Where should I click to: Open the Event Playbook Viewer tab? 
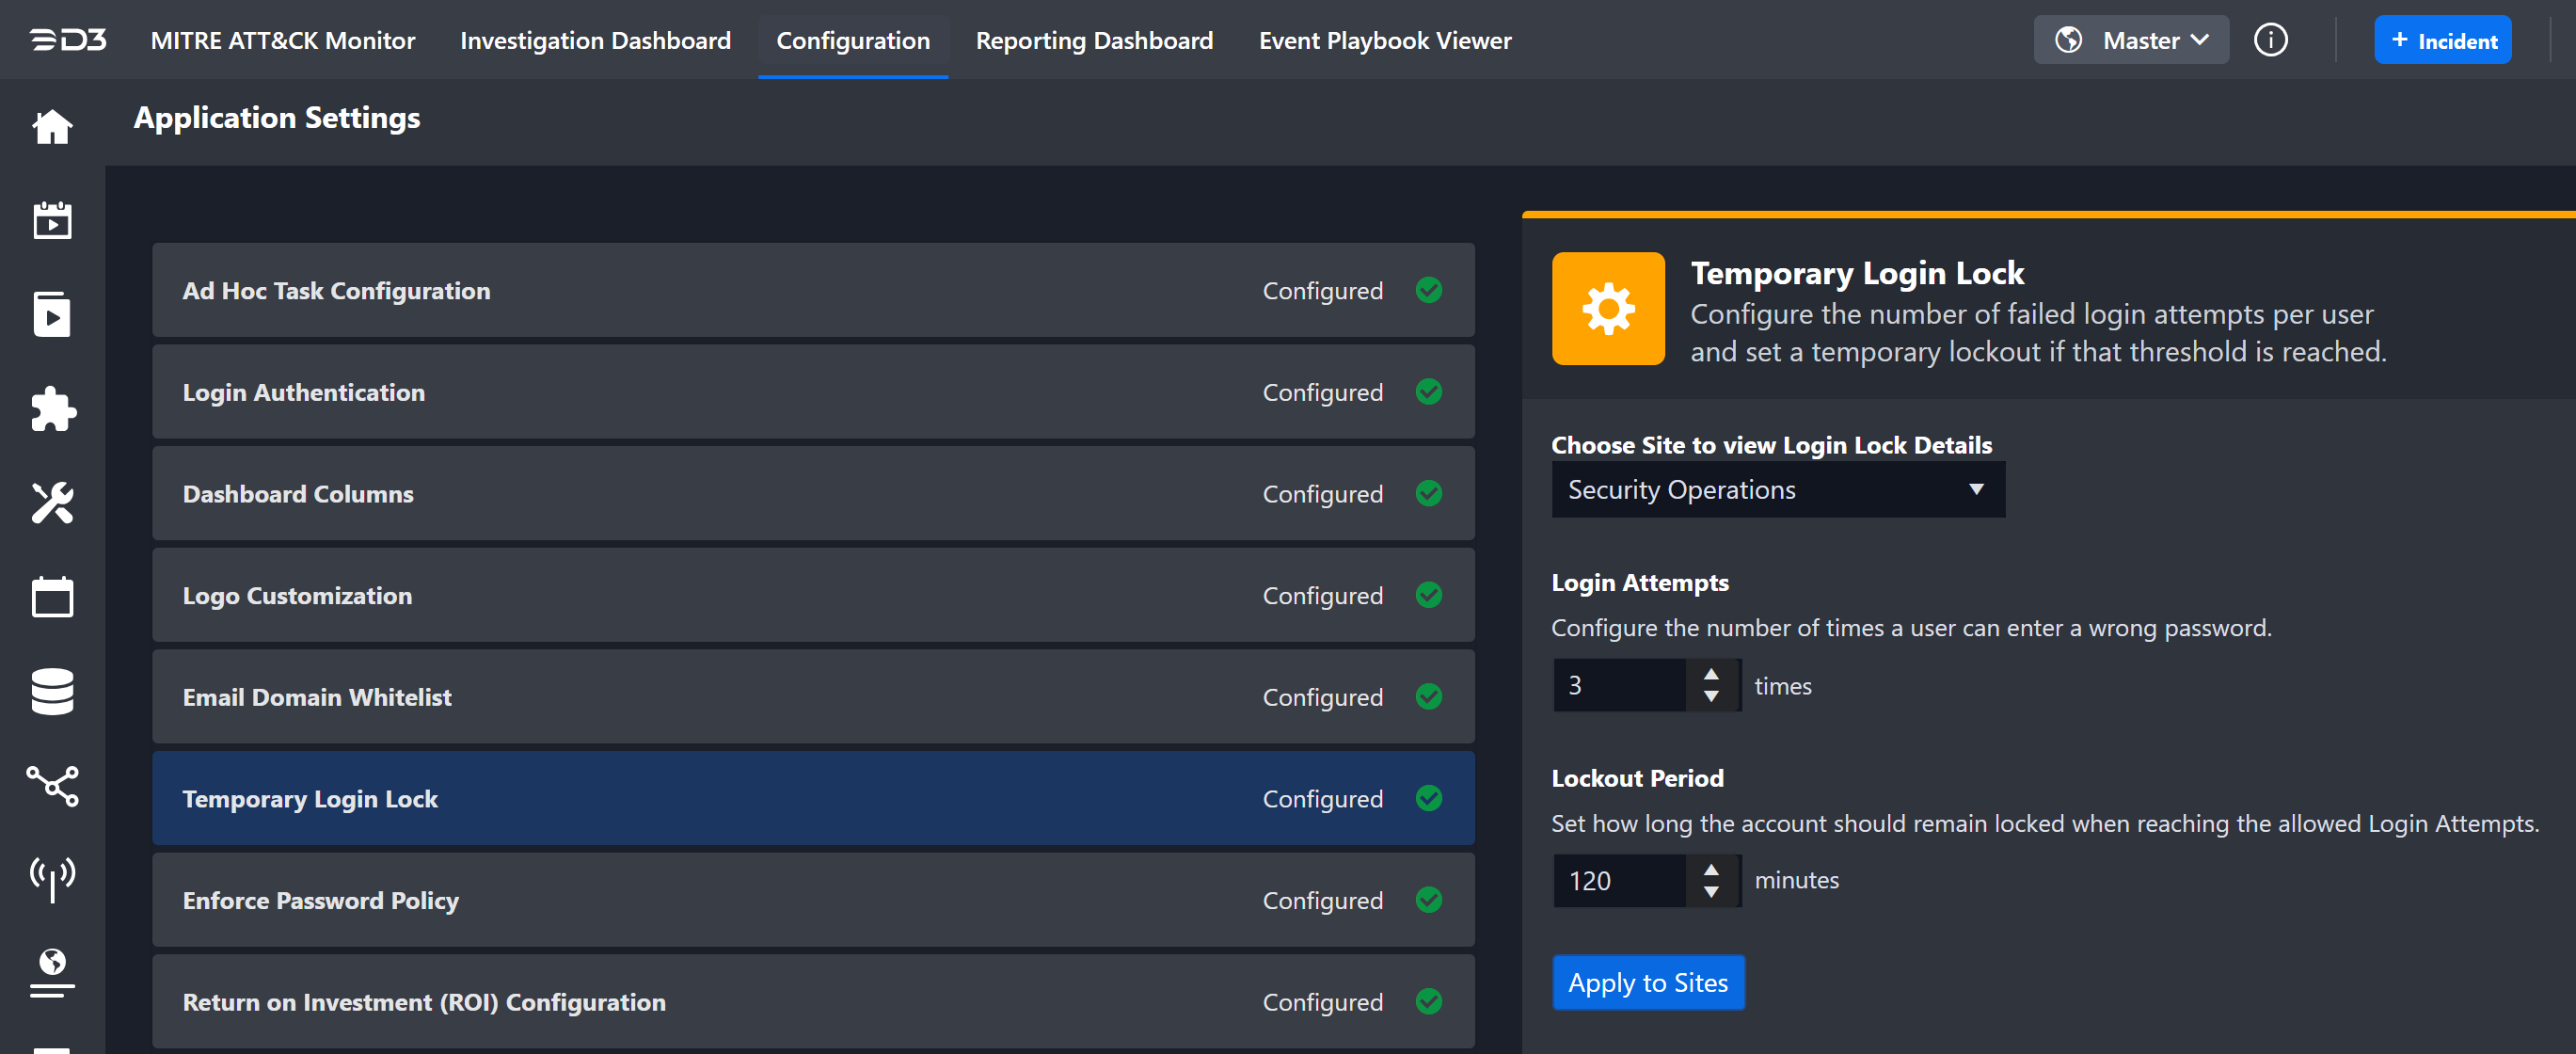point(1384,40)
